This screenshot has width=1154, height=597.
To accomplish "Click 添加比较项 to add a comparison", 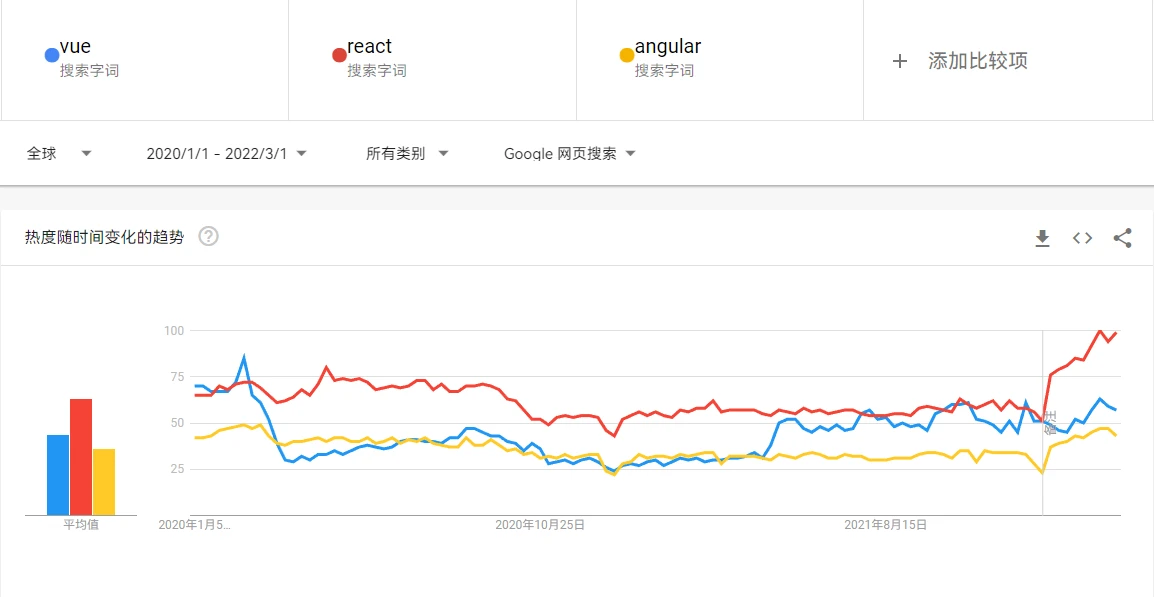I will (x=977, y=61).
